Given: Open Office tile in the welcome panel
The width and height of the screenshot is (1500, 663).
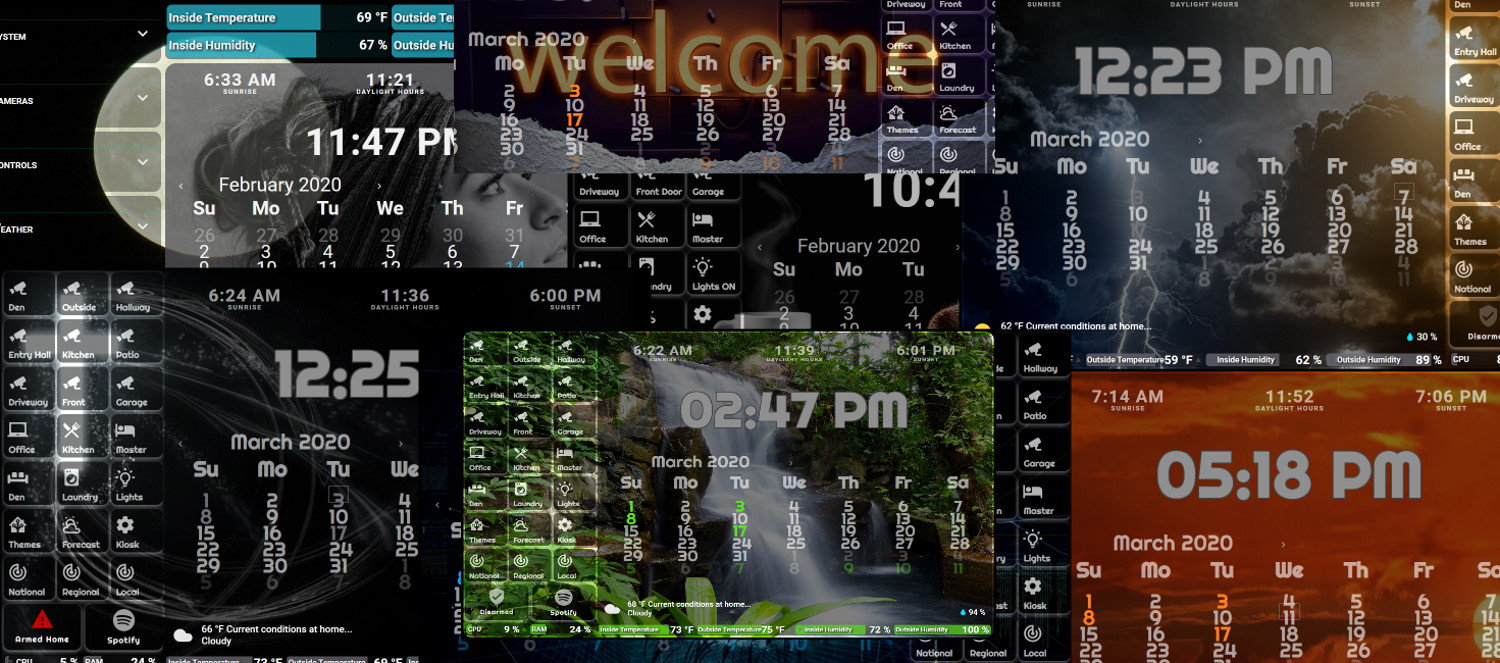Looking at the screenshot, I should pos(908,35).
